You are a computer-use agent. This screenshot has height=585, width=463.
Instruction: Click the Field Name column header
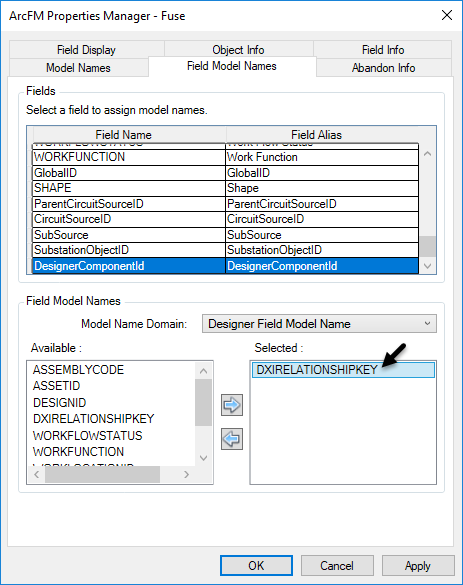129,135
